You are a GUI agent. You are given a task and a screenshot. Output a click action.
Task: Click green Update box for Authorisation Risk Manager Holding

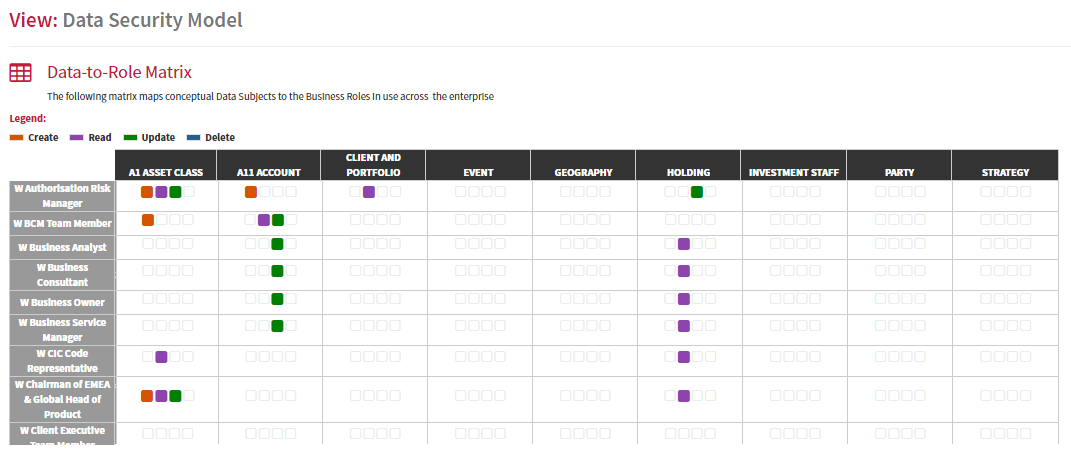[x=697, y=192]
